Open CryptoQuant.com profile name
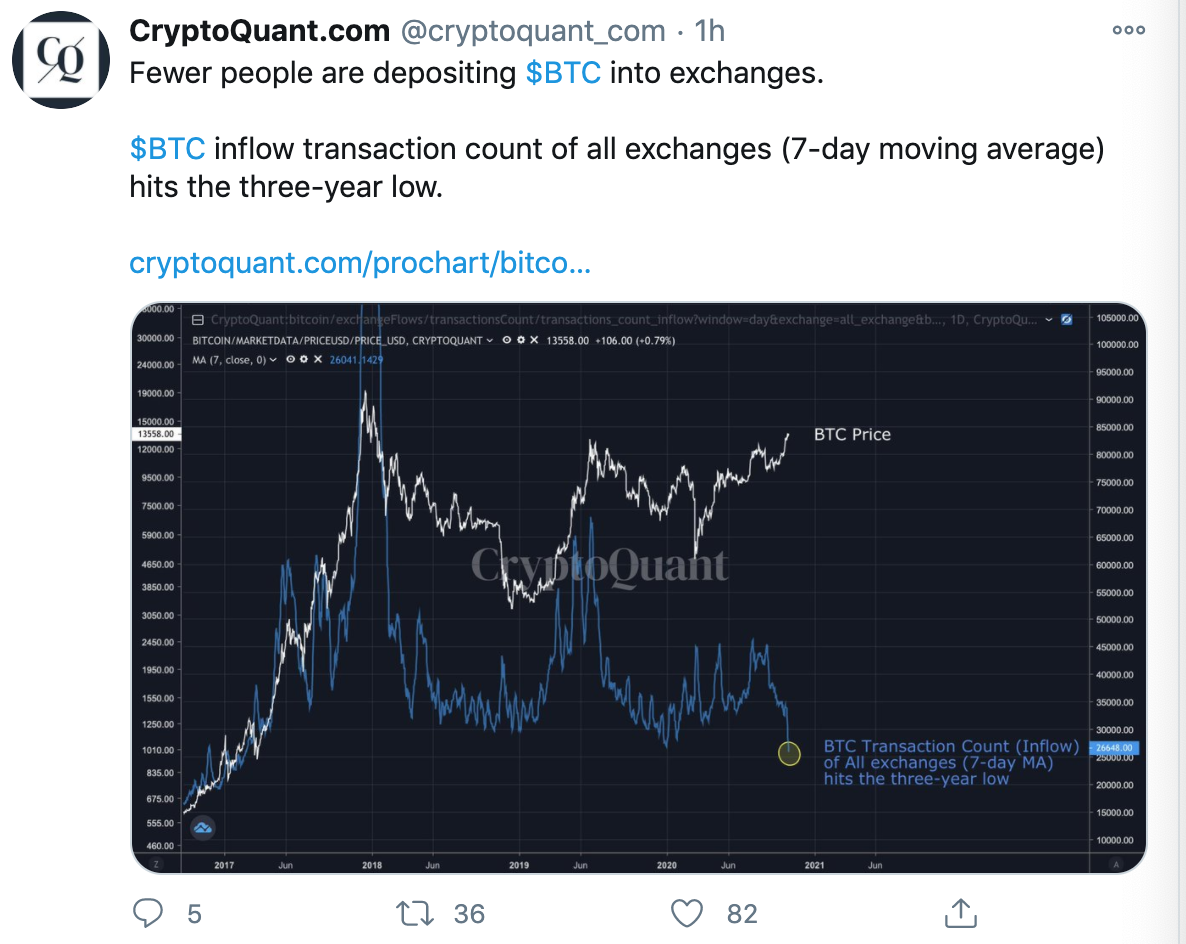The image size is (1186, 944). [x=259, y=31]
